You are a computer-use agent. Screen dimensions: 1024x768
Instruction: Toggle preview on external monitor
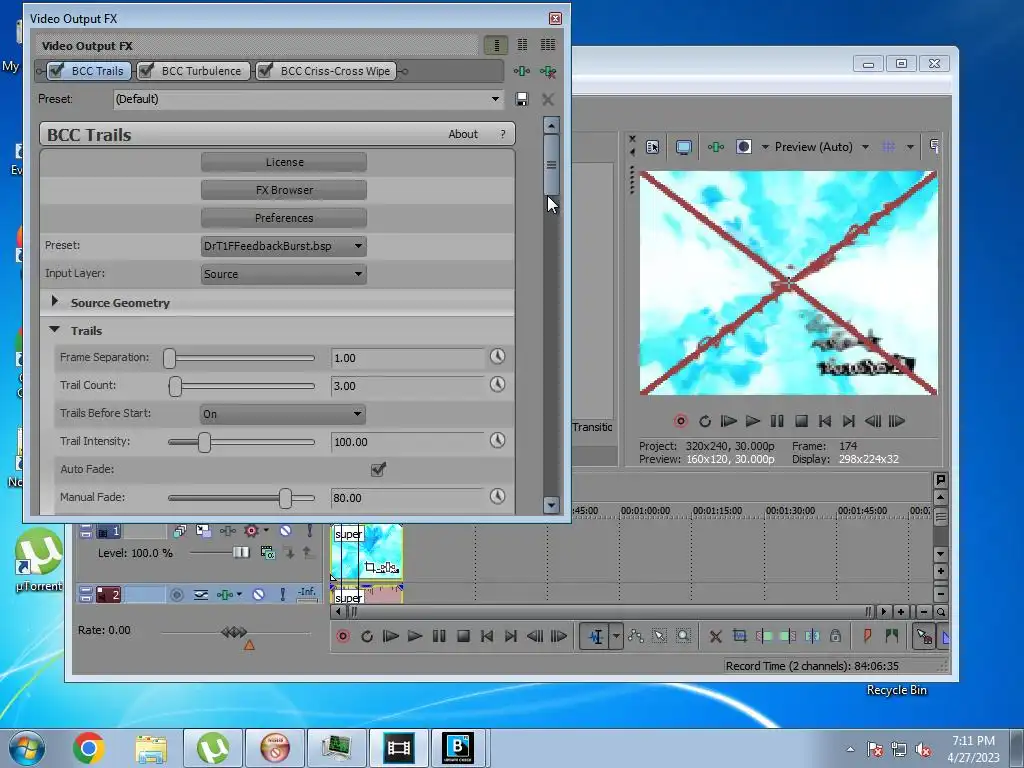(x=684, y=147)
